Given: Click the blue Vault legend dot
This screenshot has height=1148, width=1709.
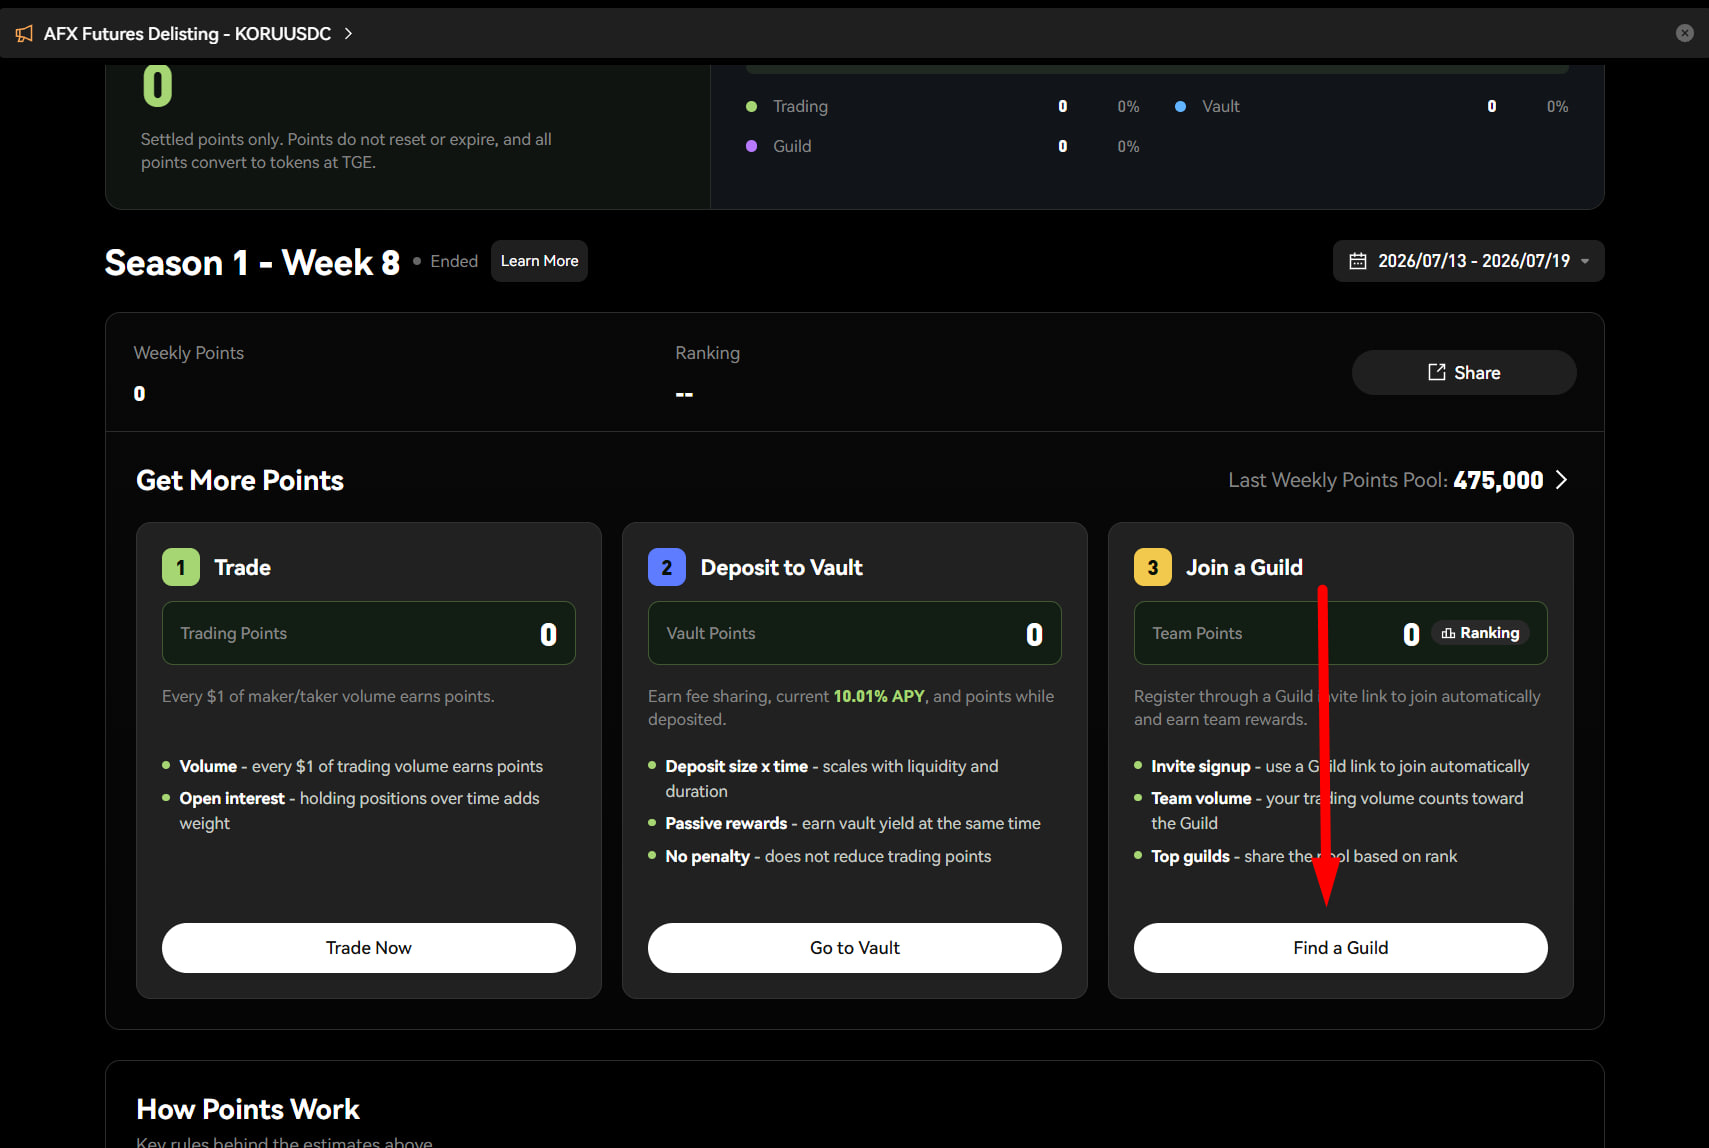Looking at the screenshot, I should (1180, 106).
